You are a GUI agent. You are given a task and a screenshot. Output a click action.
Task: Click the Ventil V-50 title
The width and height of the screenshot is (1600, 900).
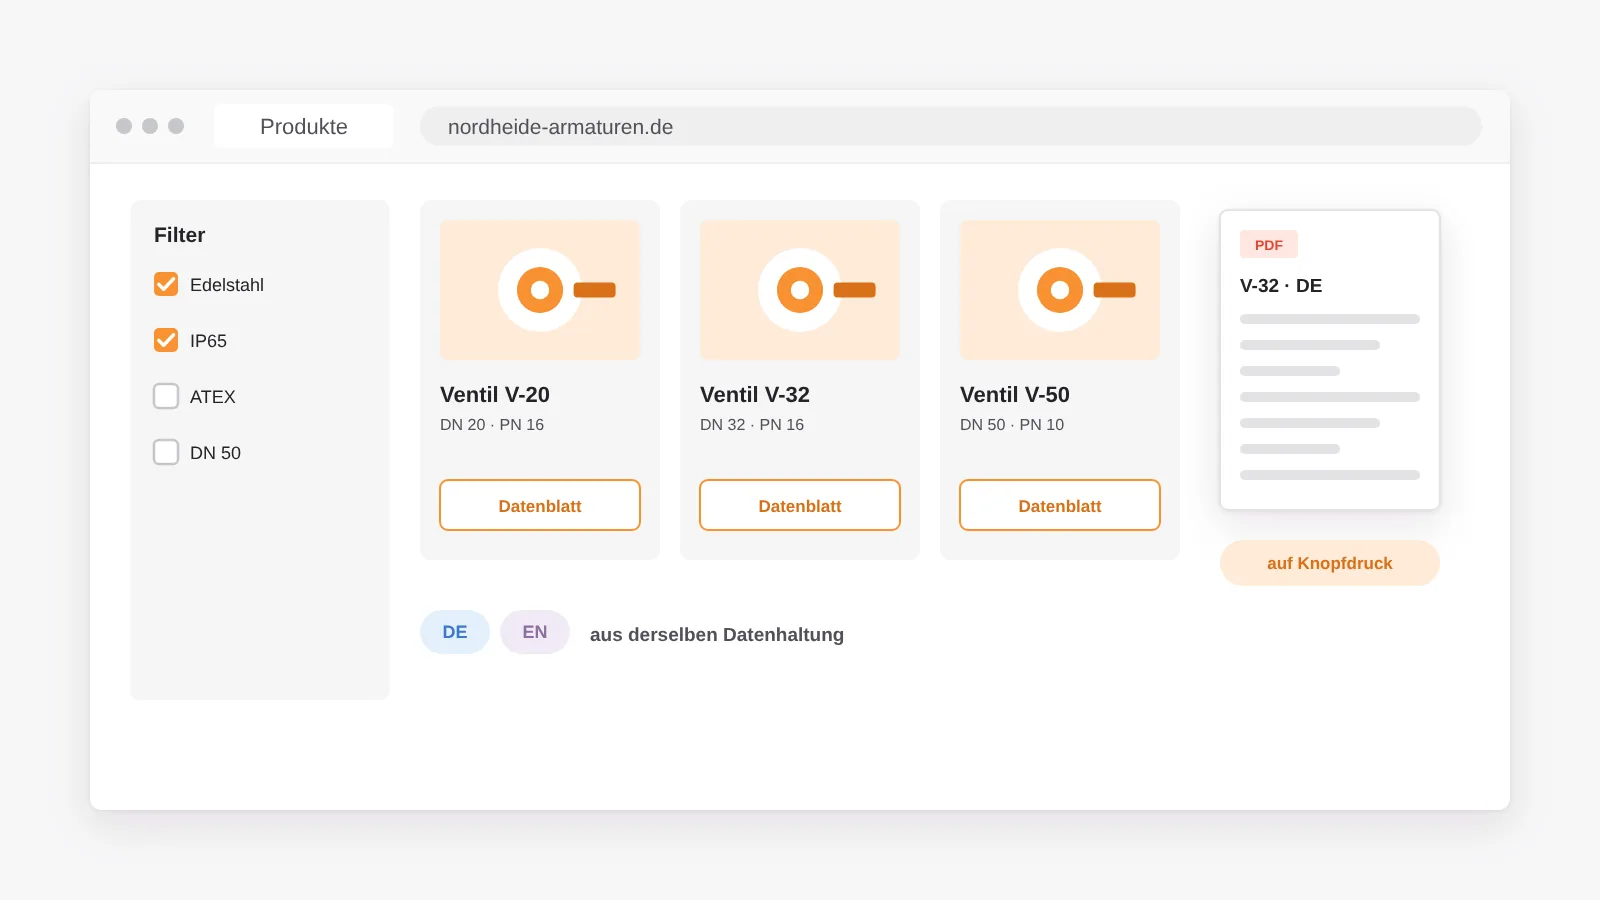(x=1015, y=395)
